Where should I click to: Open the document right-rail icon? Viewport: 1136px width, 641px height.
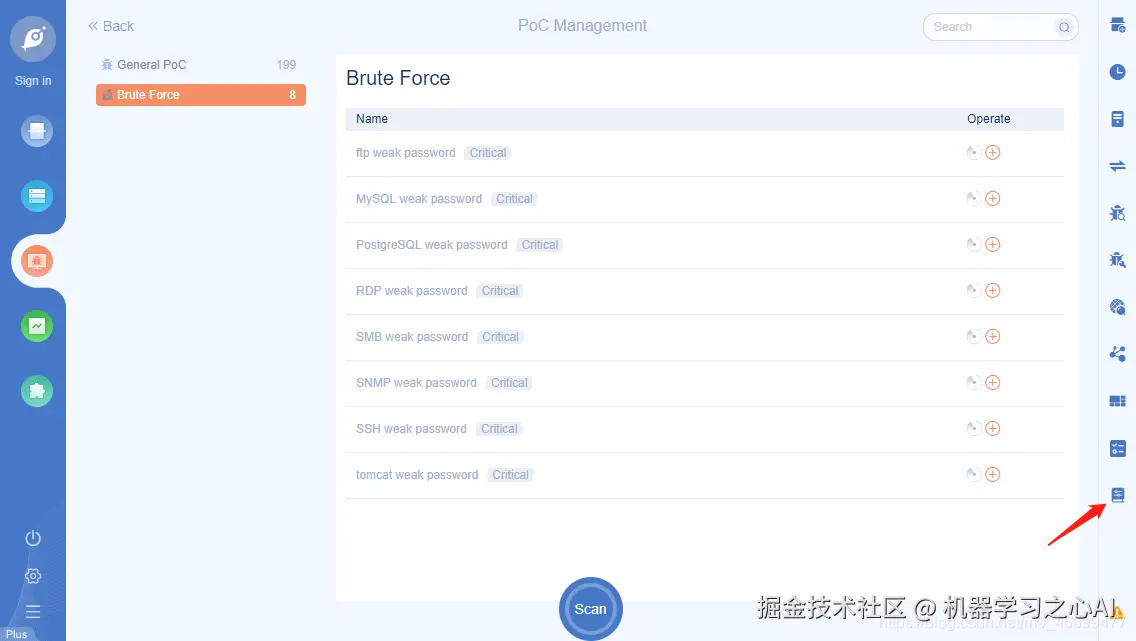click(x=1117, y=119)
